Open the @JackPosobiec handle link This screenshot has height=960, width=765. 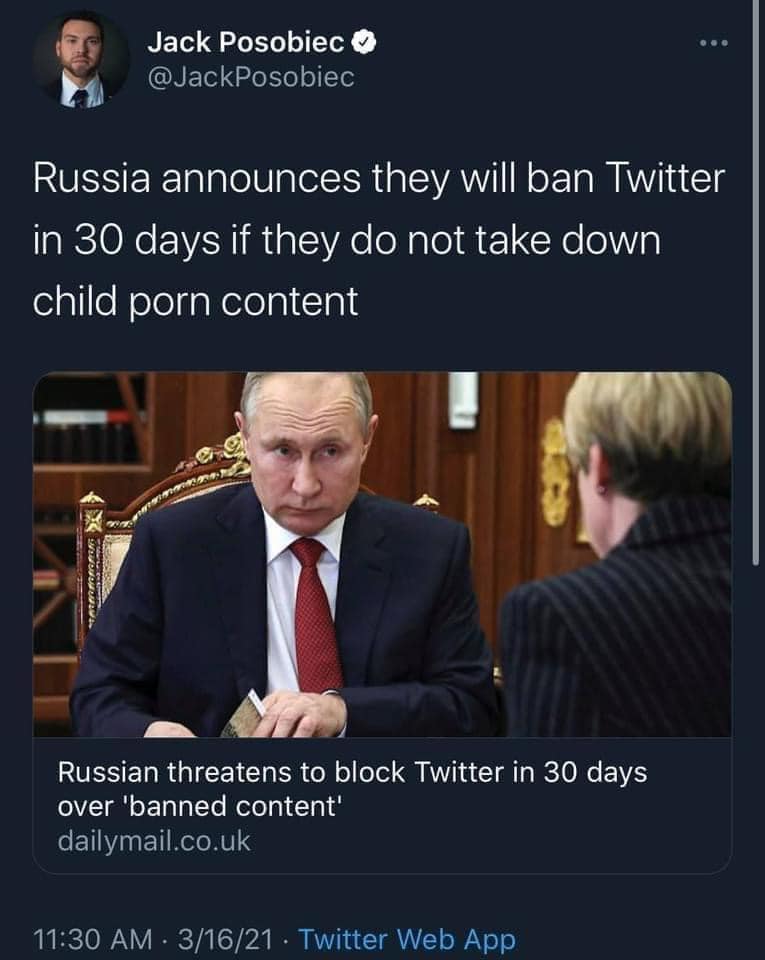click(x=250, y=77)
